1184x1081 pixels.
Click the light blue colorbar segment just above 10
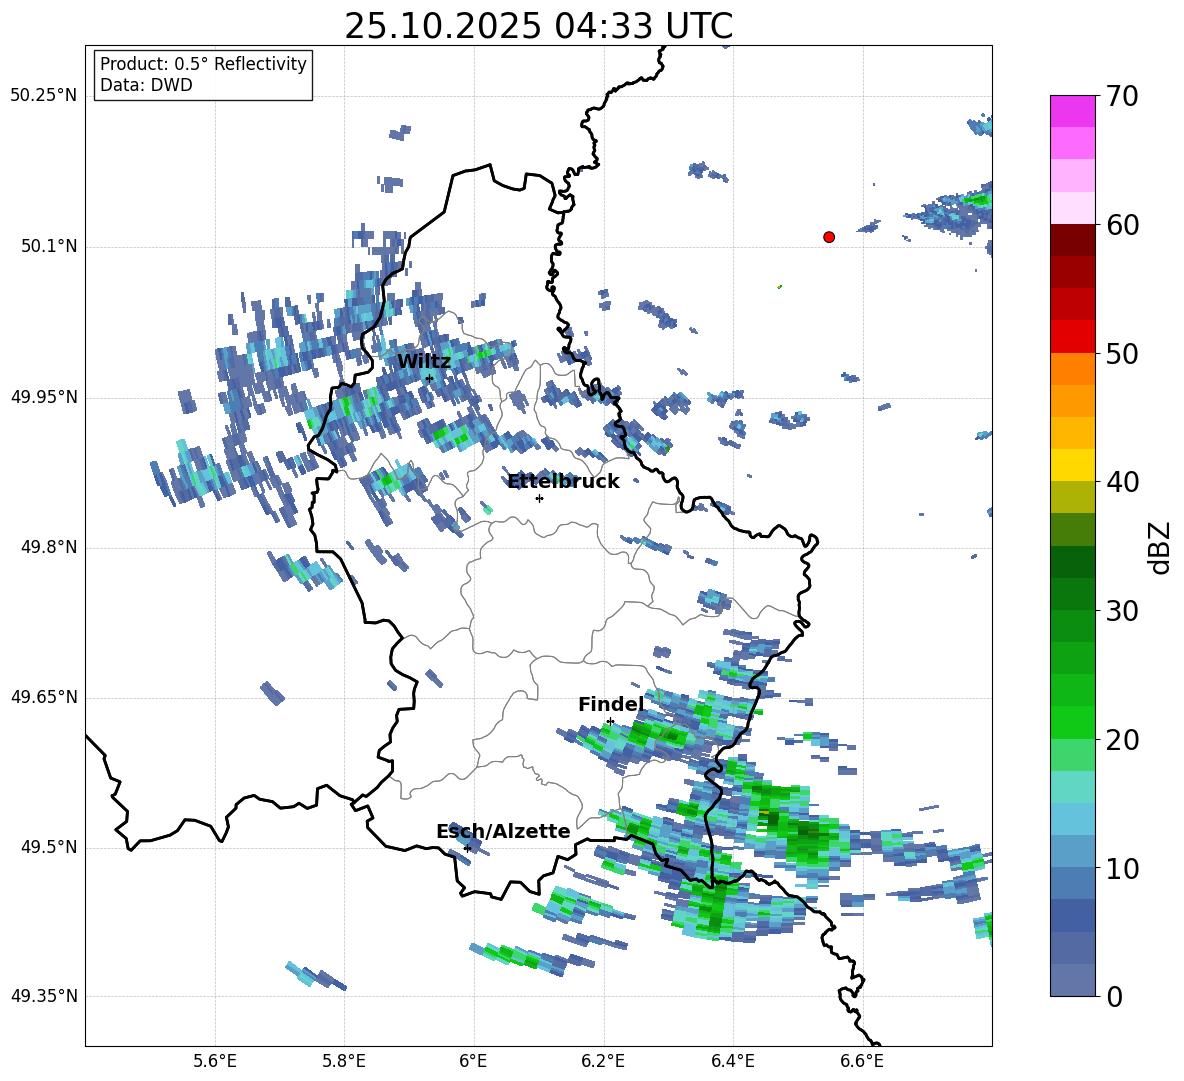pyautogui.click(x=1072, y=851)
